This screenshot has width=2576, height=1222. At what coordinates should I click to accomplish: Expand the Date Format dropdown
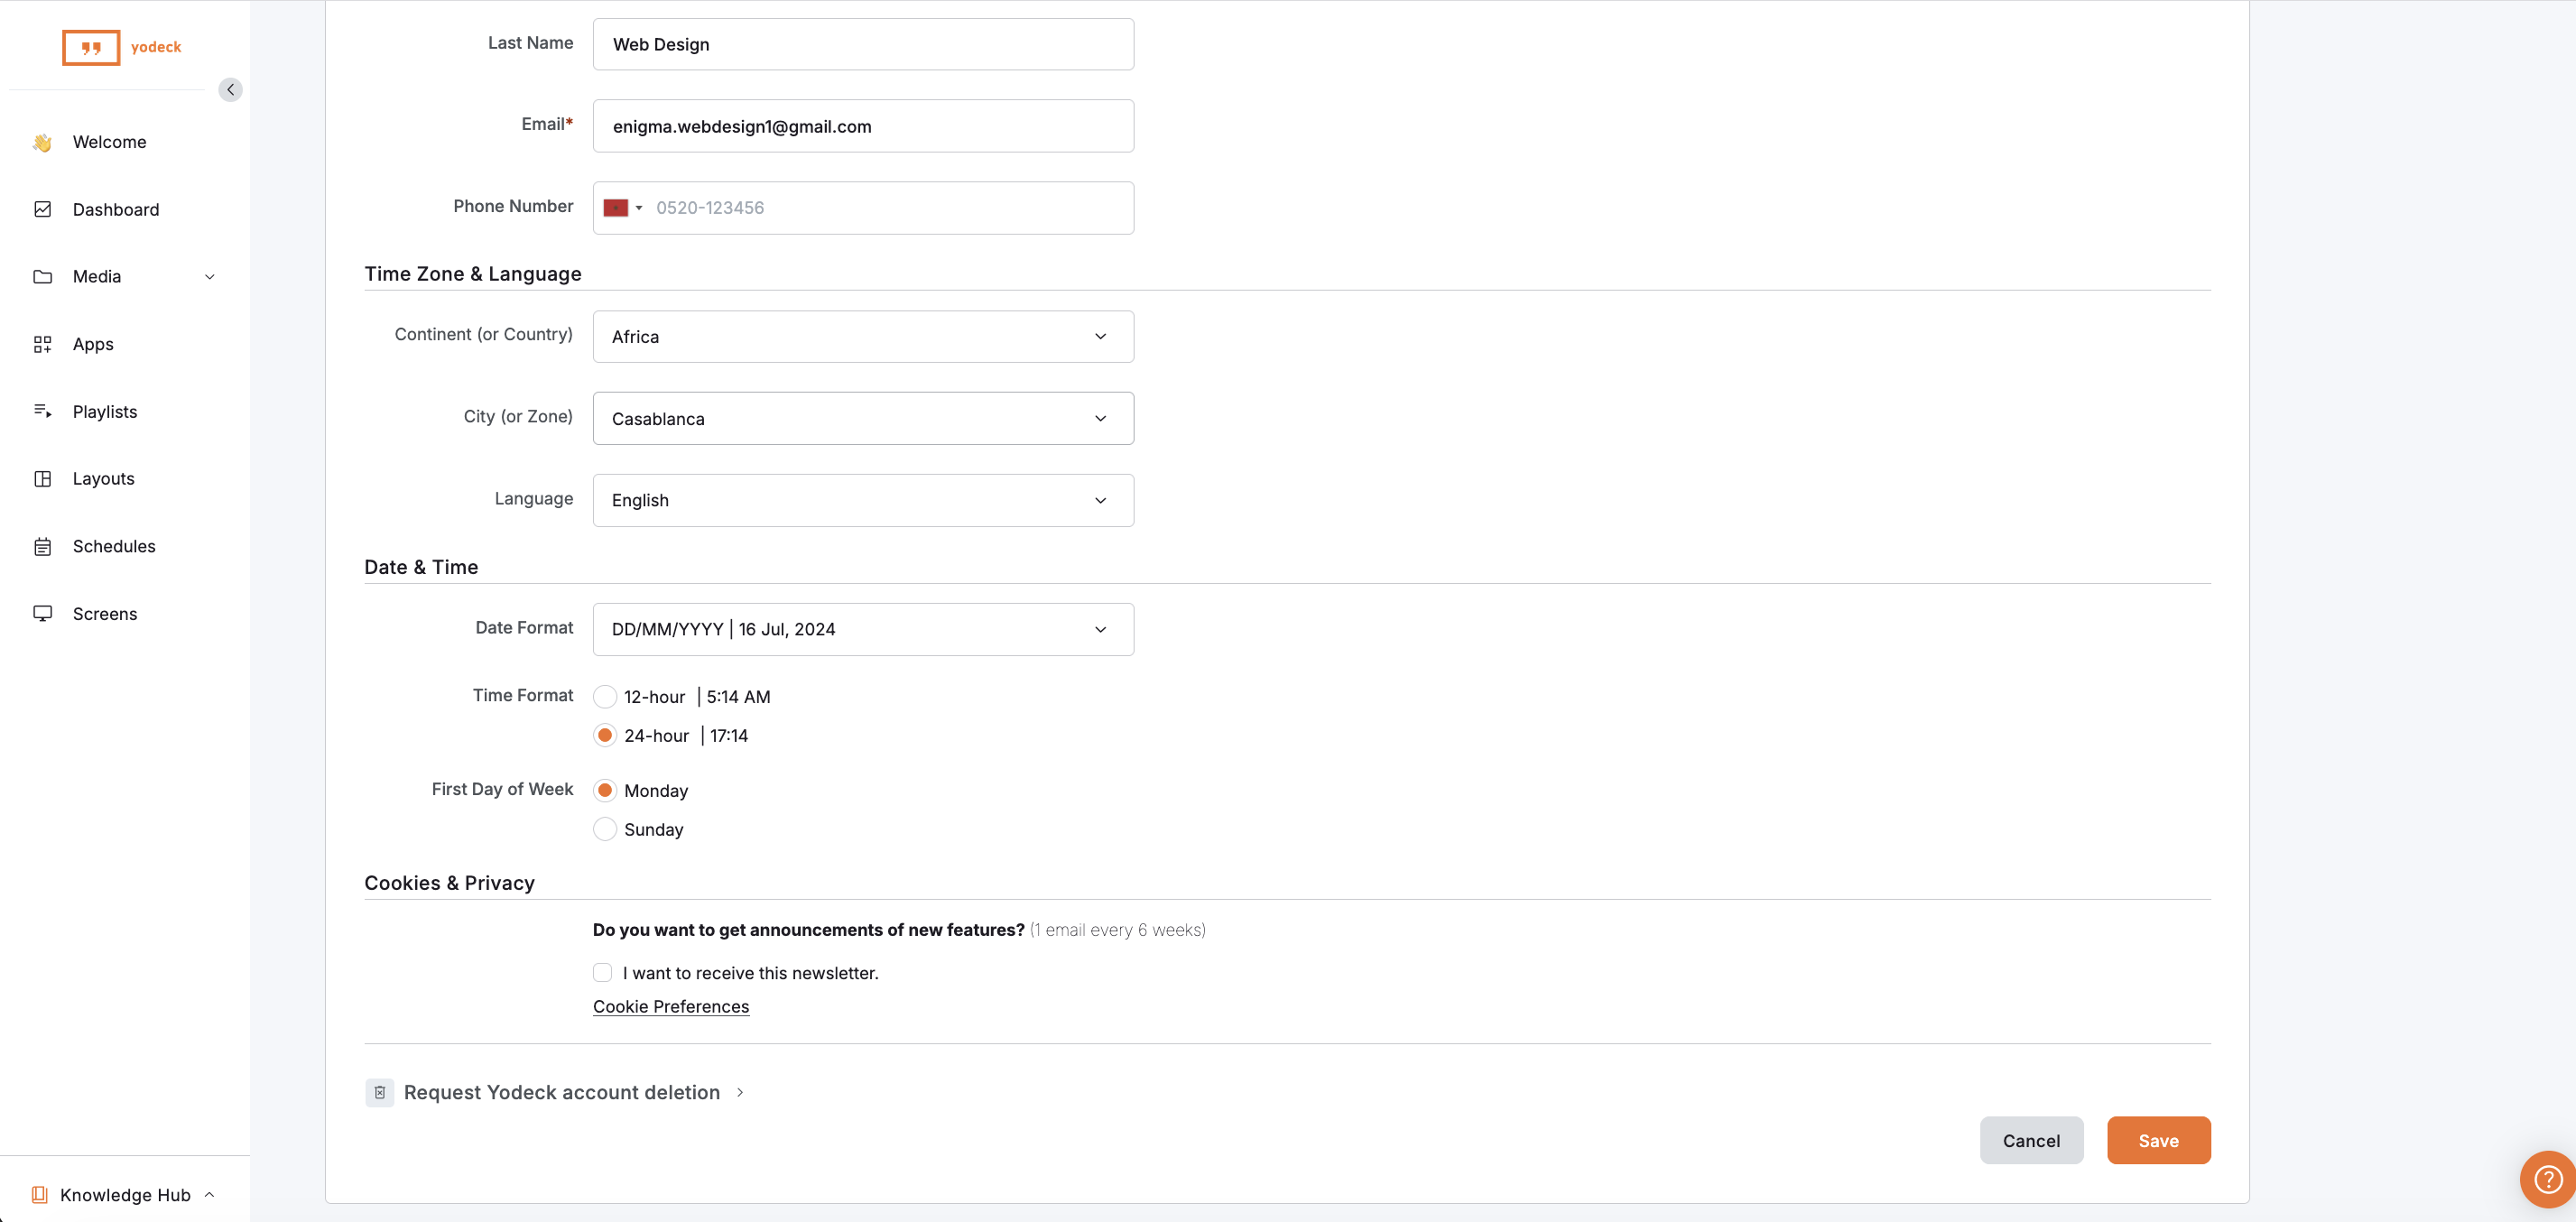863,629
